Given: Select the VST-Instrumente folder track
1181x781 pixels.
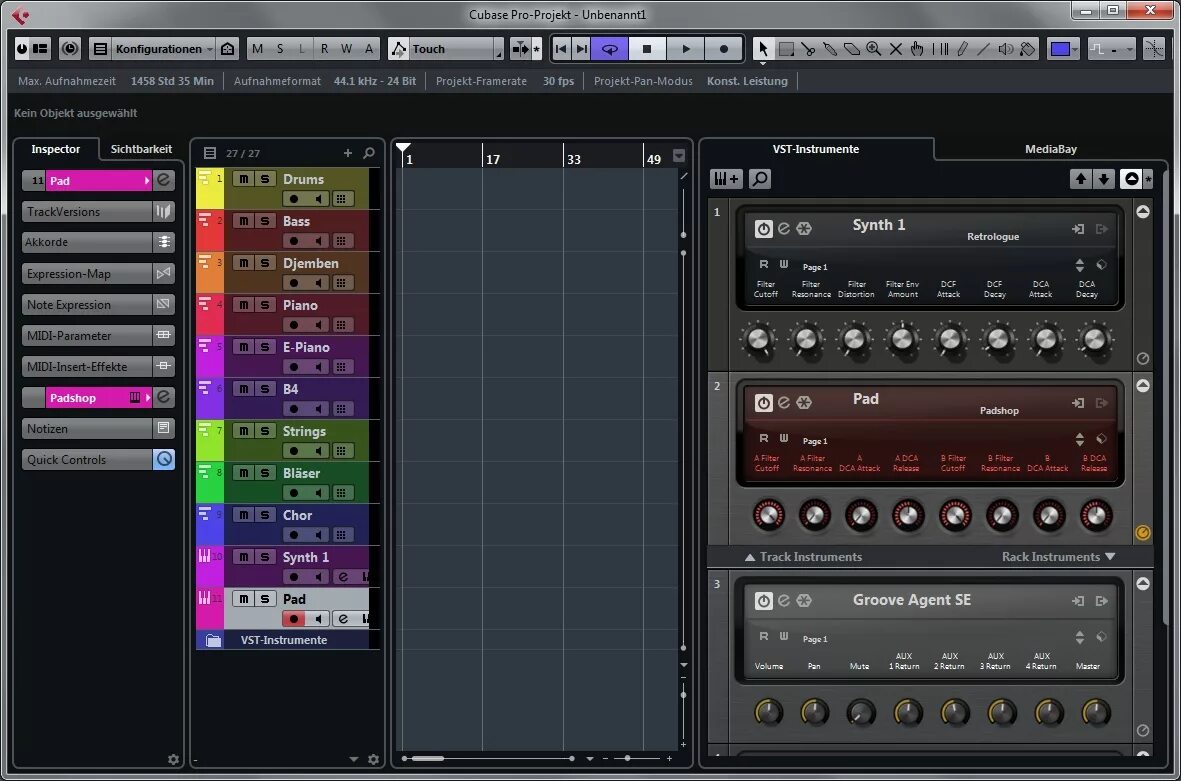Looking at the screenshot, I should click(x=283, y=639).
